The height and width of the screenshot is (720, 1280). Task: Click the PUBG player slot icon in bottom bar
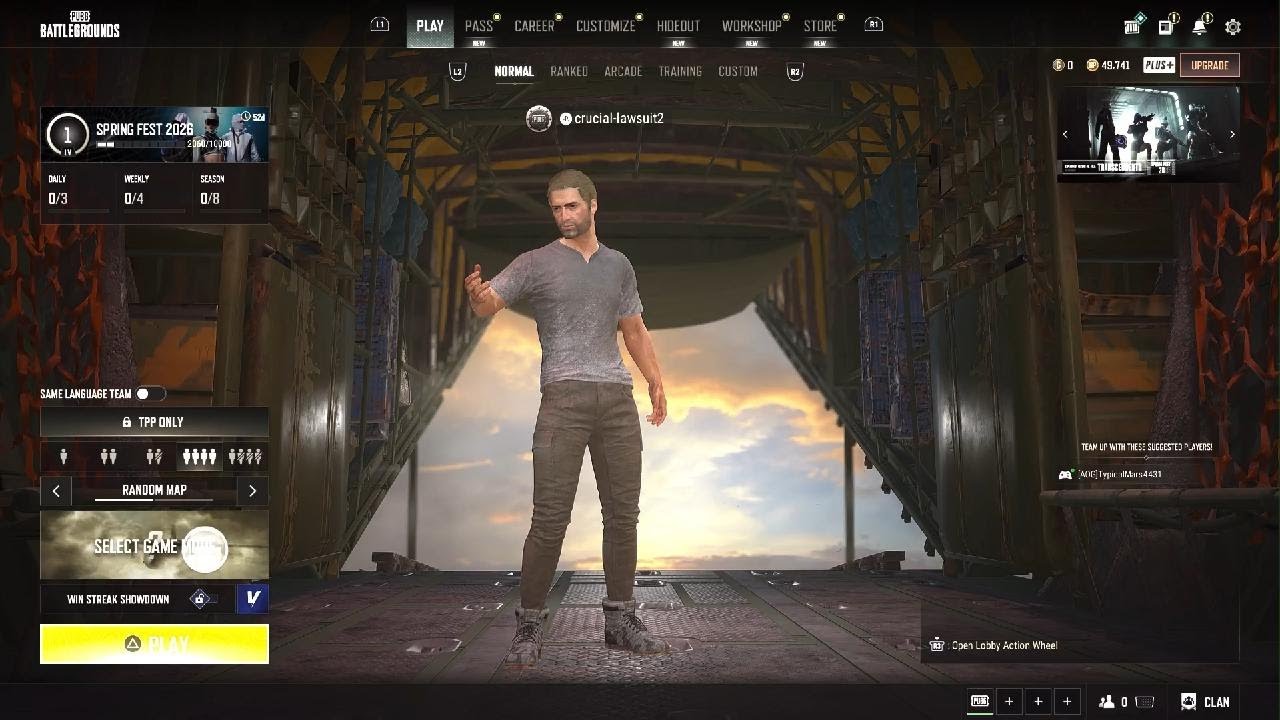coord(980,702)
